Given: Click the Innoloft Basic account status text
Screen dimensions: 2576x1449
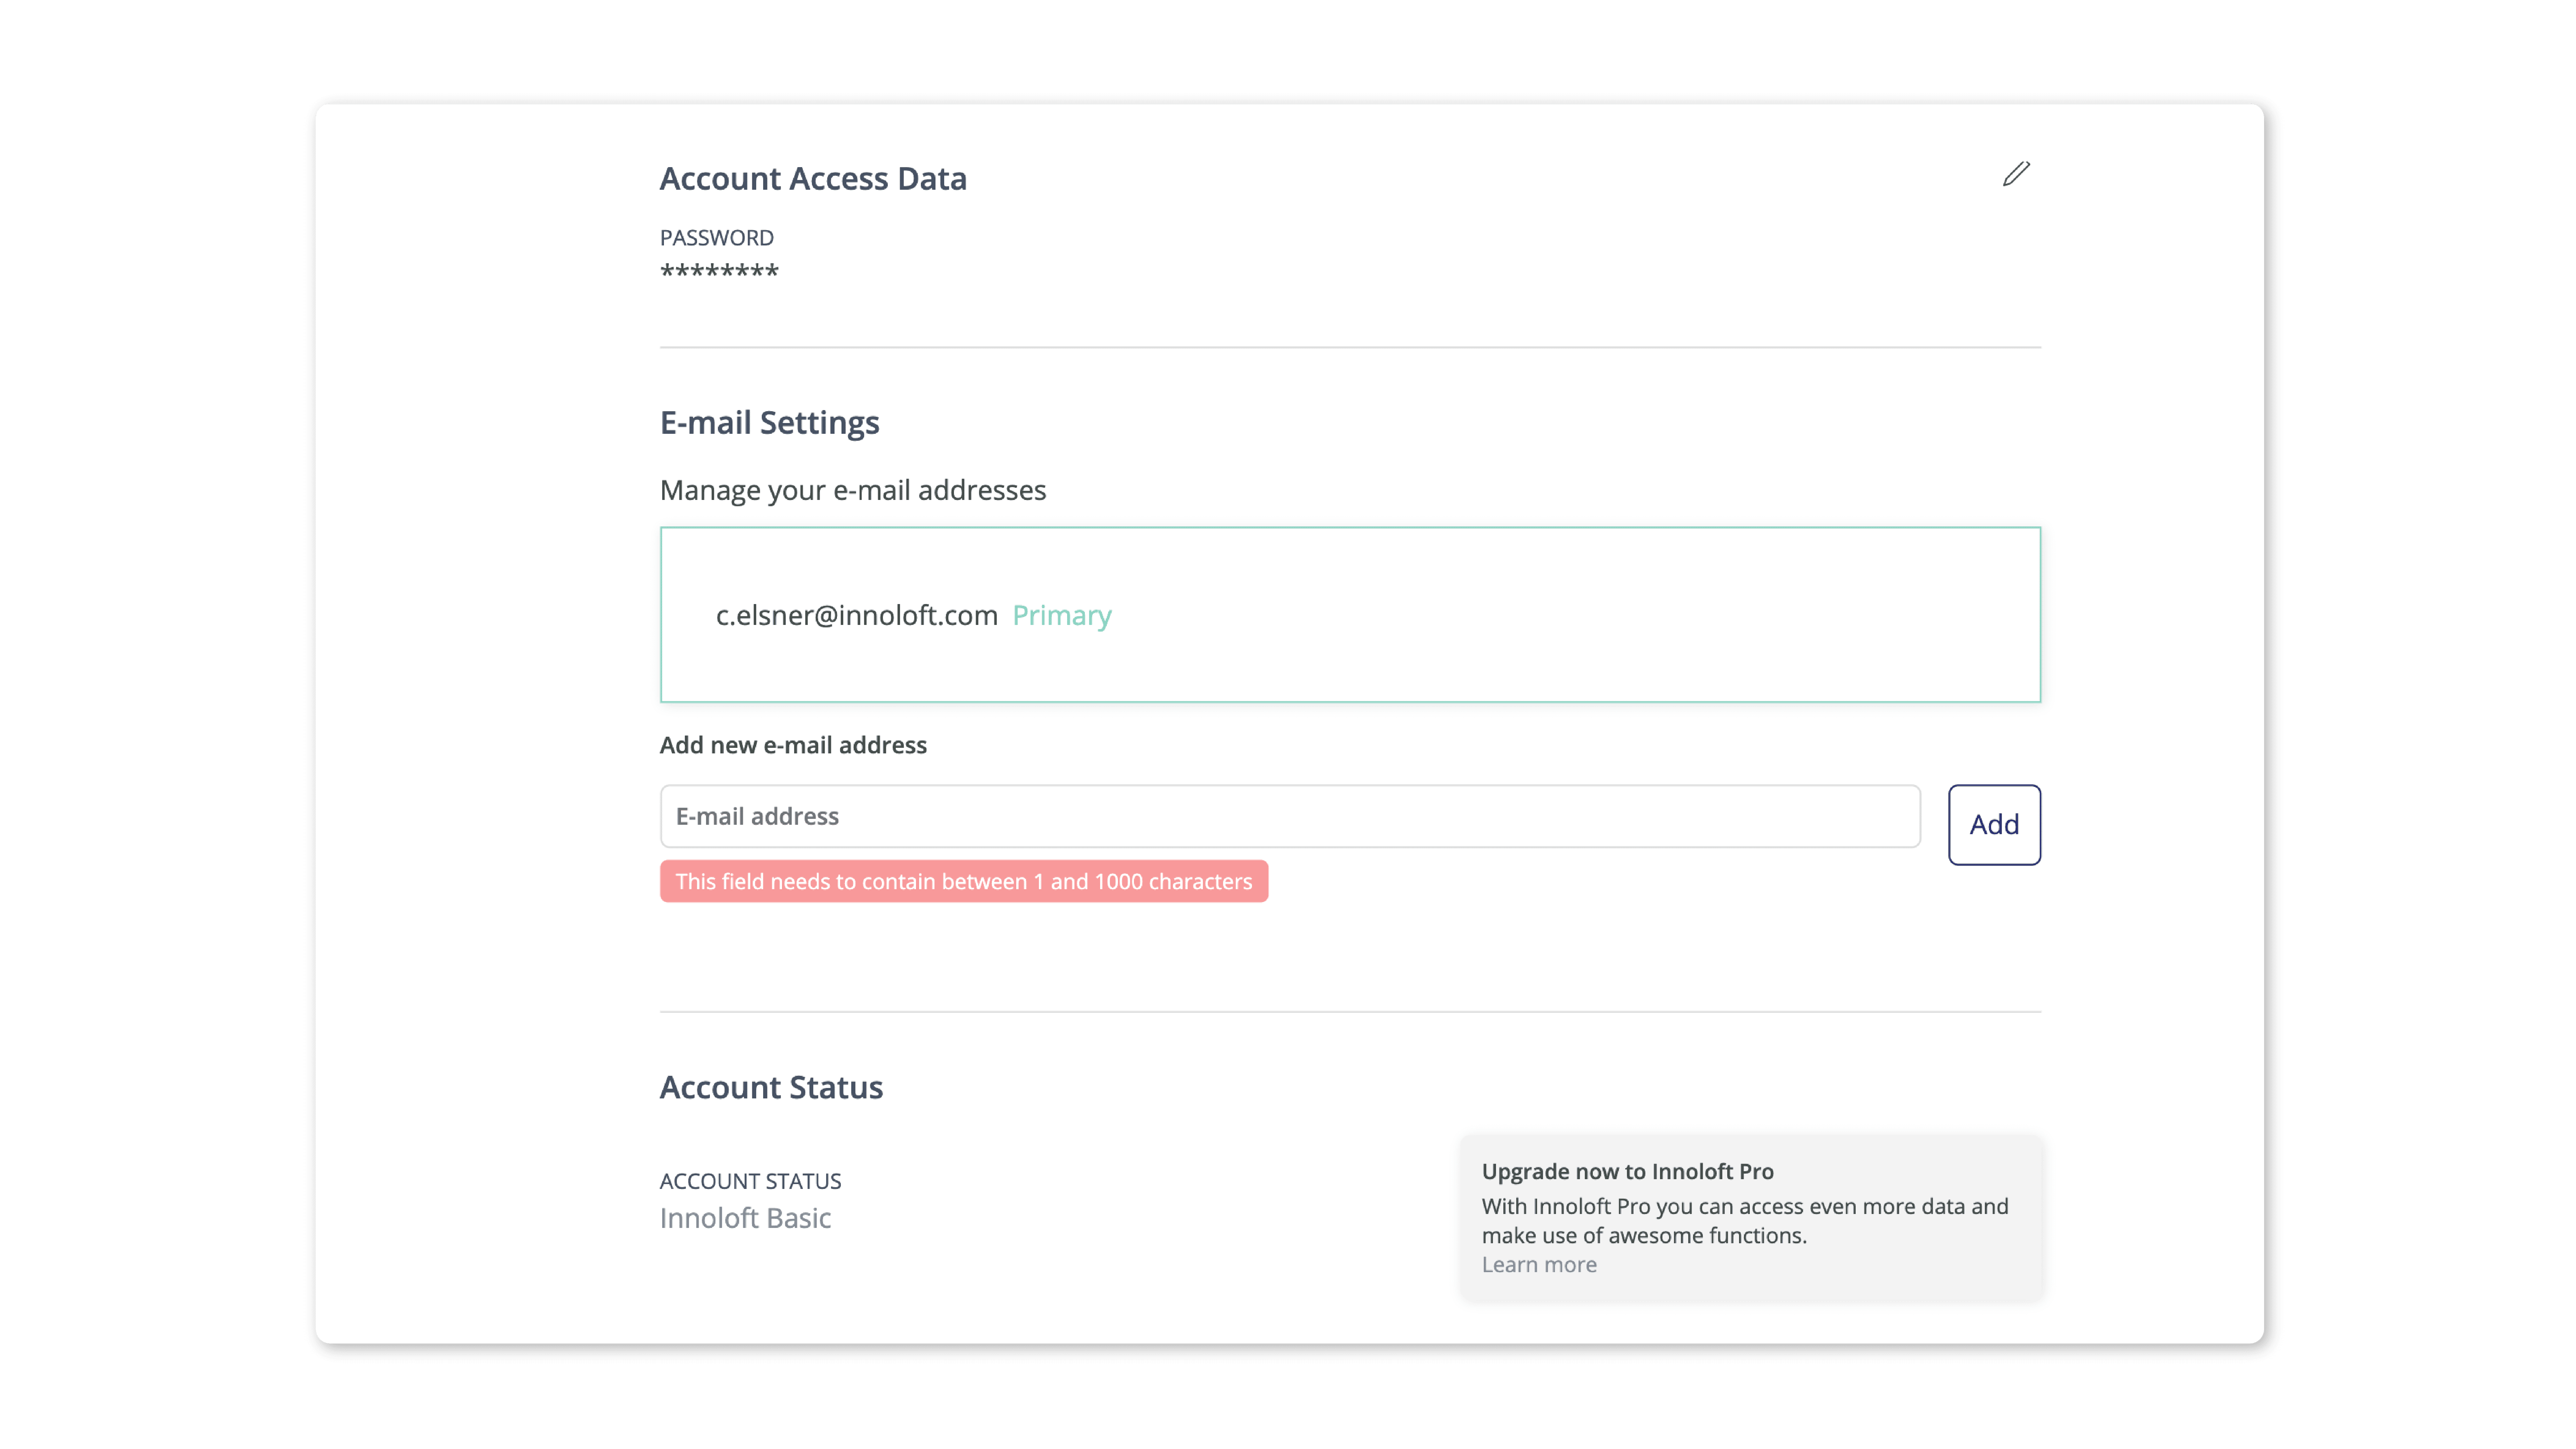Looking at the screenshot, I should coord(745,1218).
